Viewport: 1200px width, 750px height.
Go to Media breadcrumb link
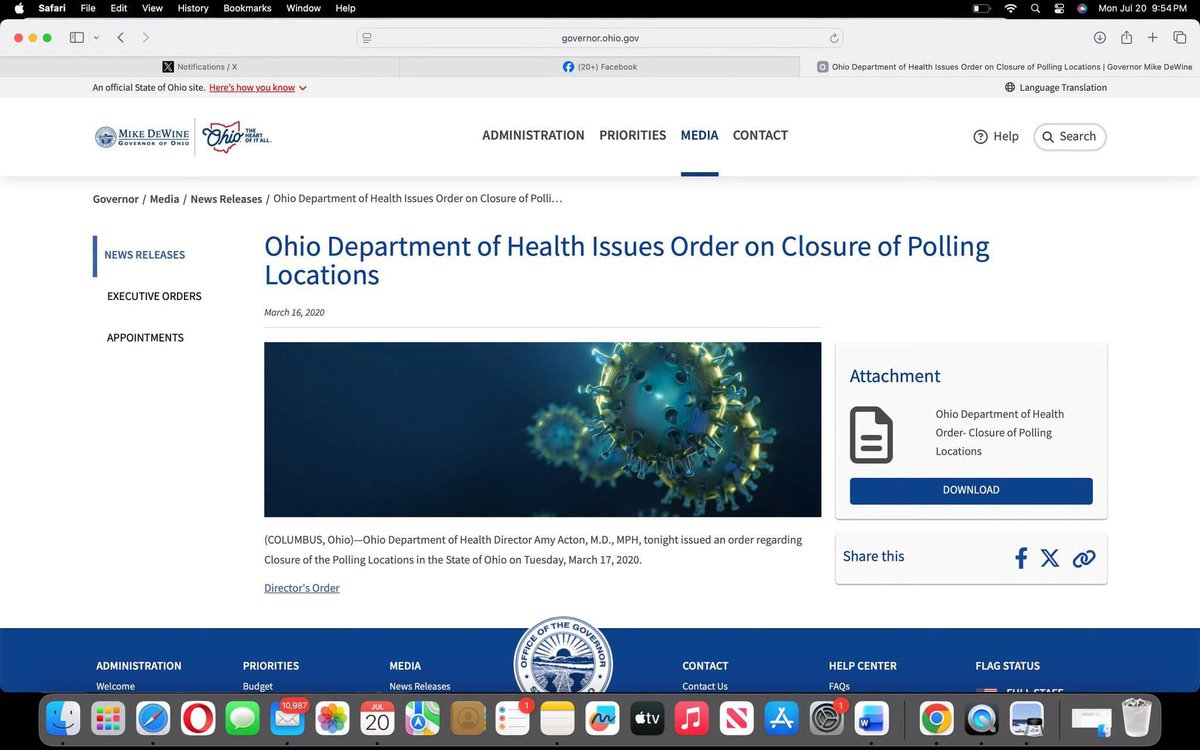pyautogui.click(x=165, y=199)
